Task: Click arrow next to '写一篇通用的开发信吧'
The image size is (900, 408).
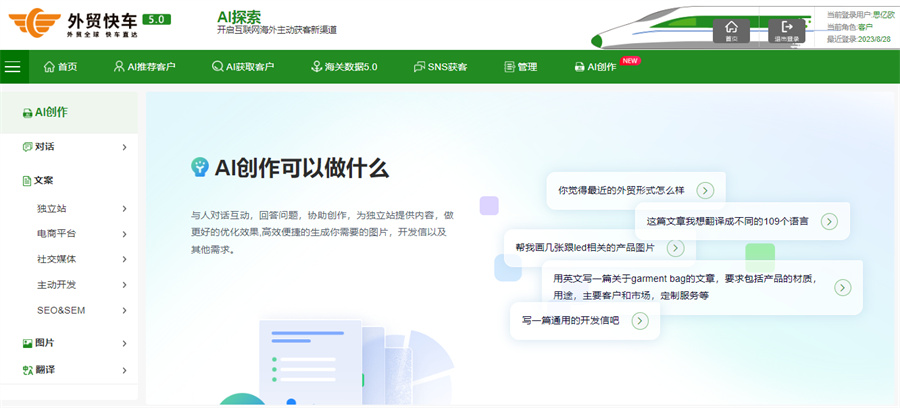Action: pyautogui.click(x=640, y=321)
